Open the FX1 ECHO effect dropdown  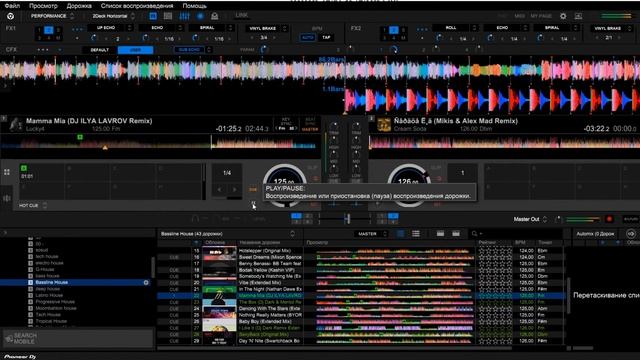(x=161, y=28)
